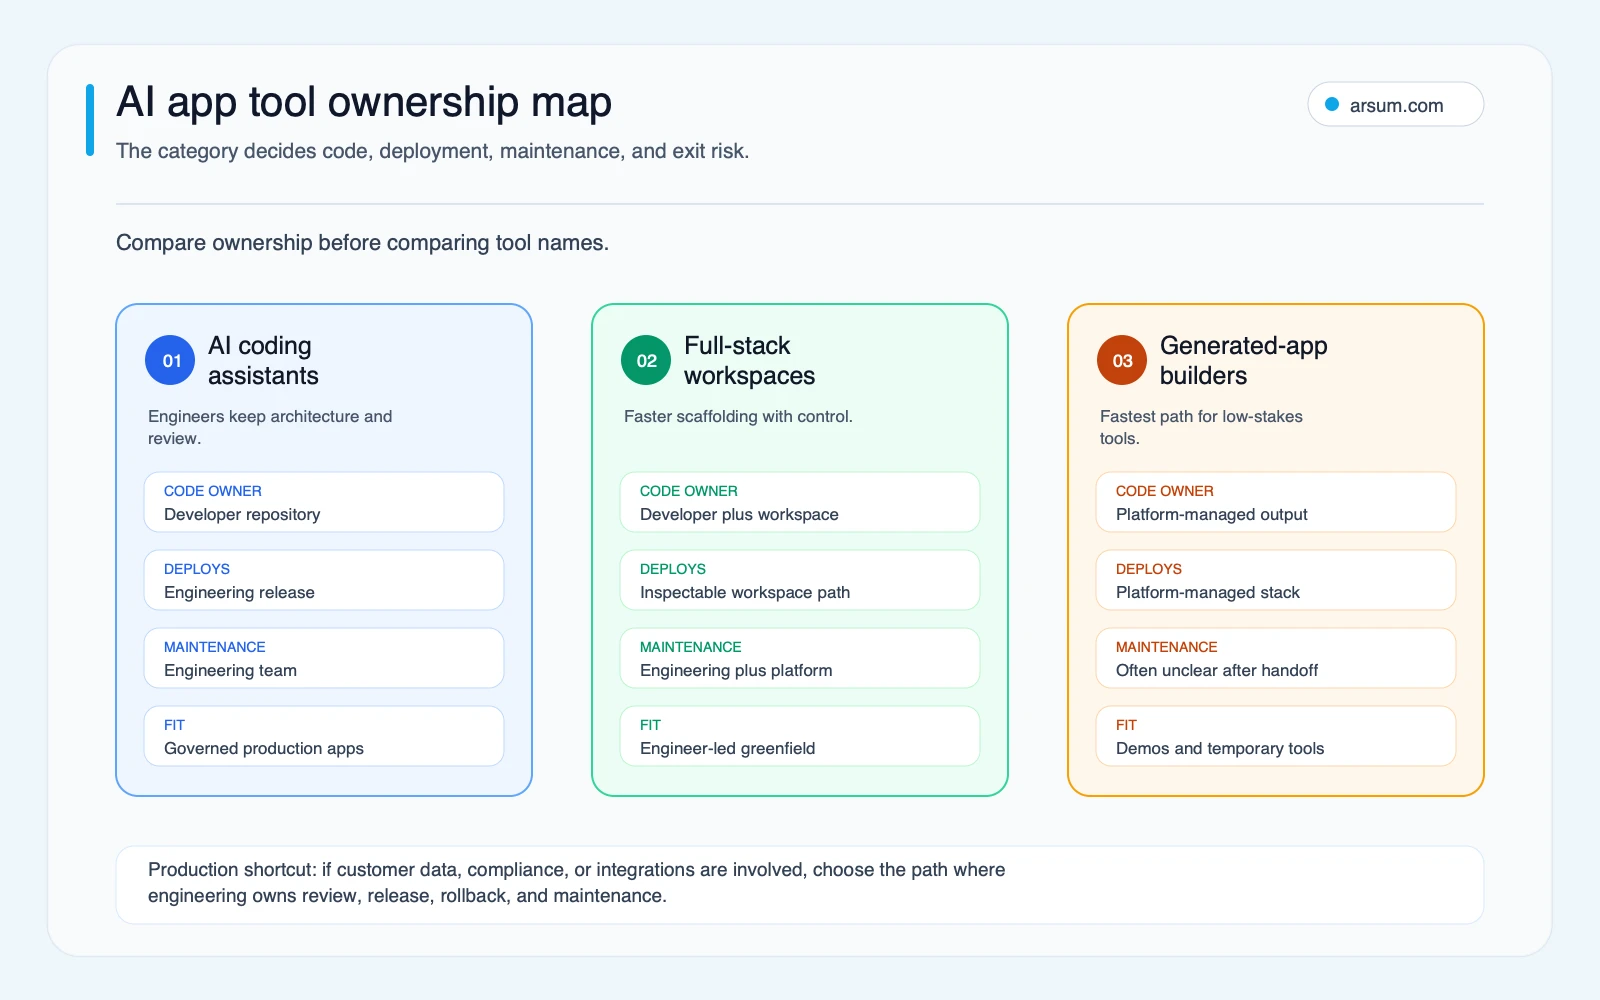
Task: Select the 'Full-stack workspaces' heading
Action: (x=749, y=361)
